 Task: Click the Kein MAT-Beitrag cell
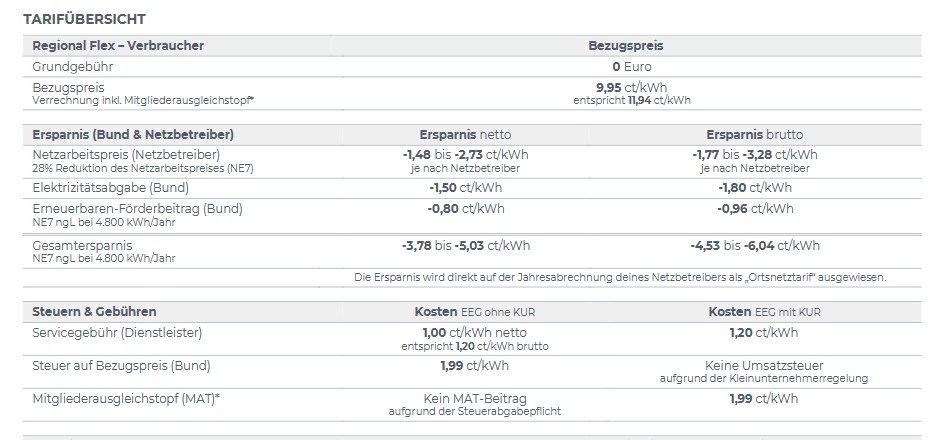pyautogui.click(x=465, y=399)
